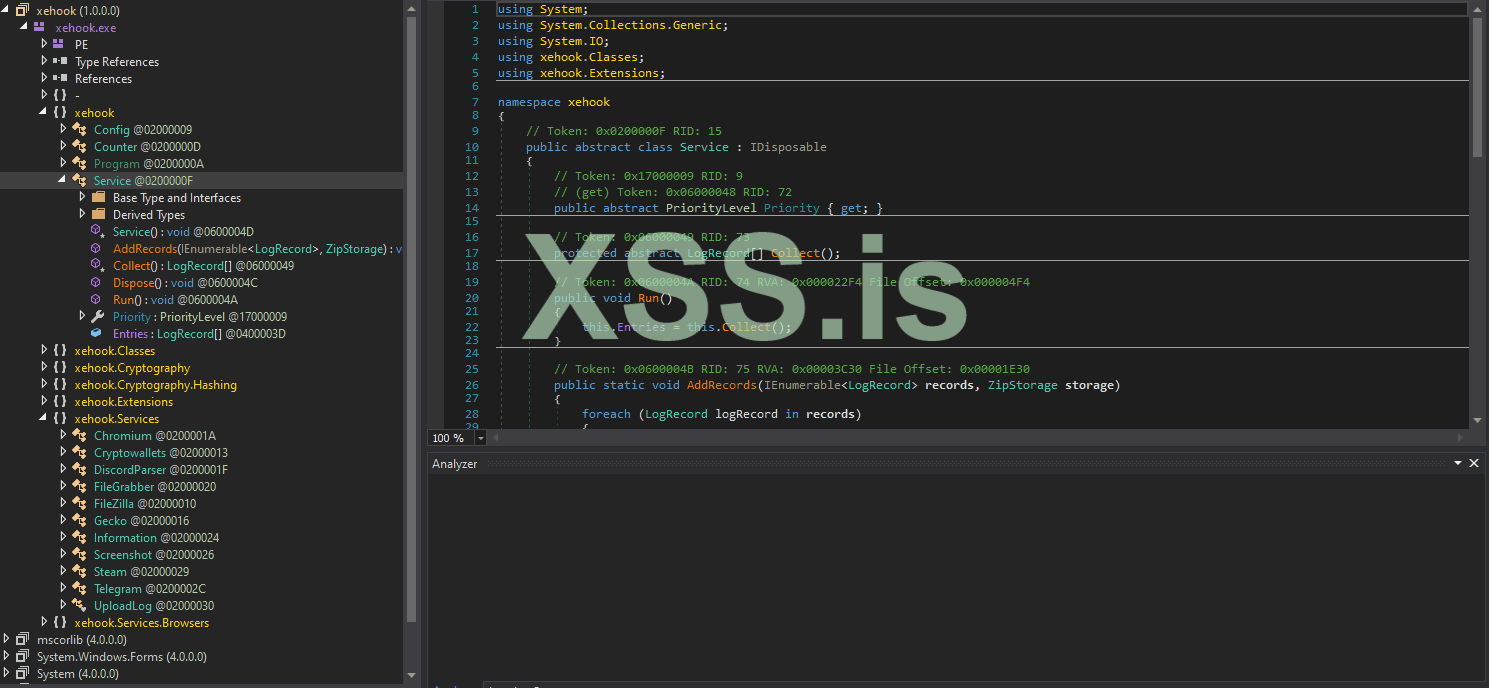Select the System (4.0.0.0) assembly
1489x688 pixels.
78,674
